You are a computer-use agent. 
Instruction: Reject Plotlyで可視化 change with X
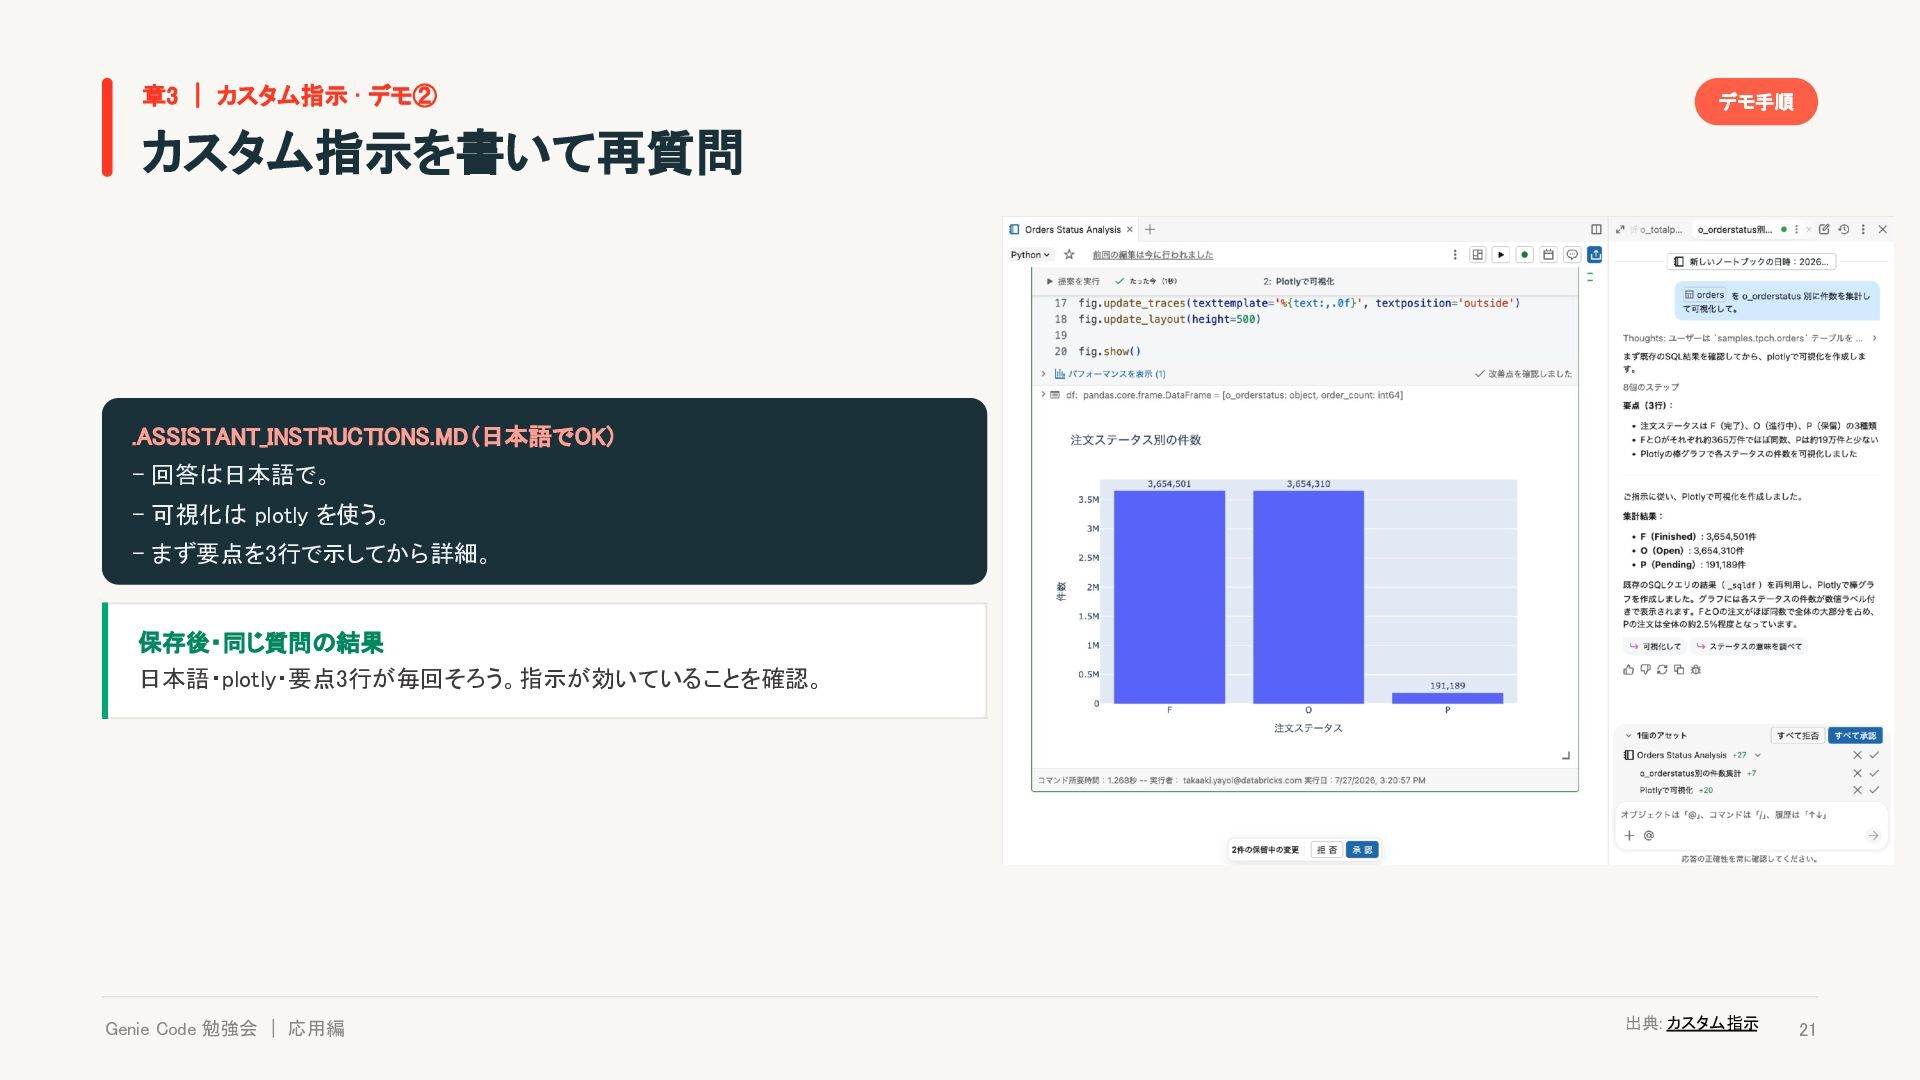(1857, 790)
